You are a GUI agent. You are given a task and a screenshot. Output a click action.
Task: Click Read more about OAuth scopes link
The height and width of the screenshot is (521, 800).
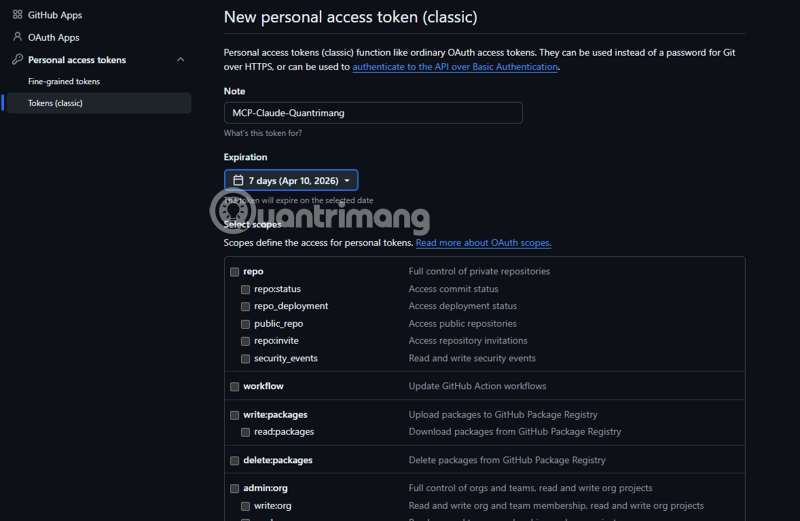point(483,243)
